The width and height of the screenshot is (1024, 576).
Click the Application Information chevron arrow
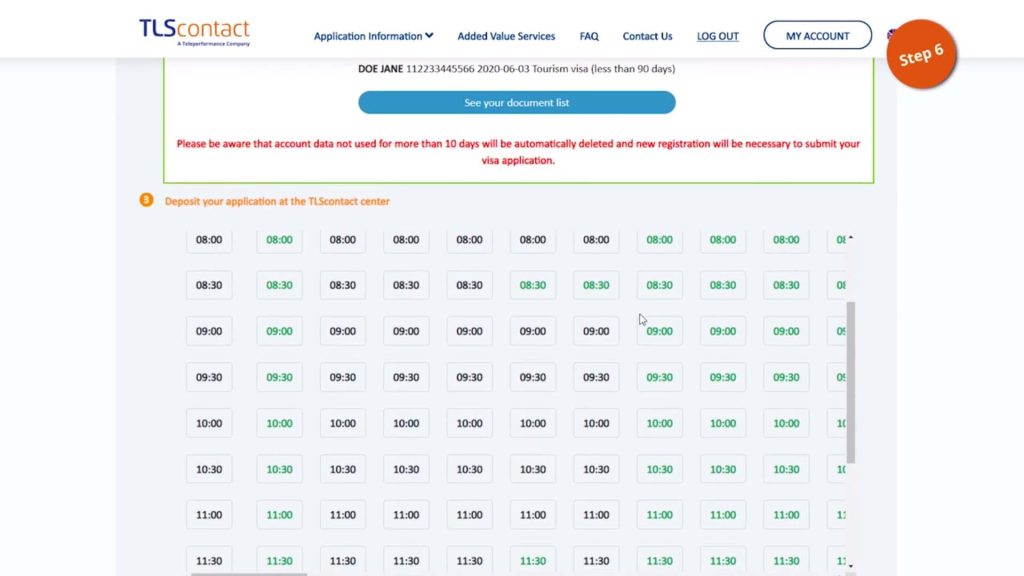429,36
